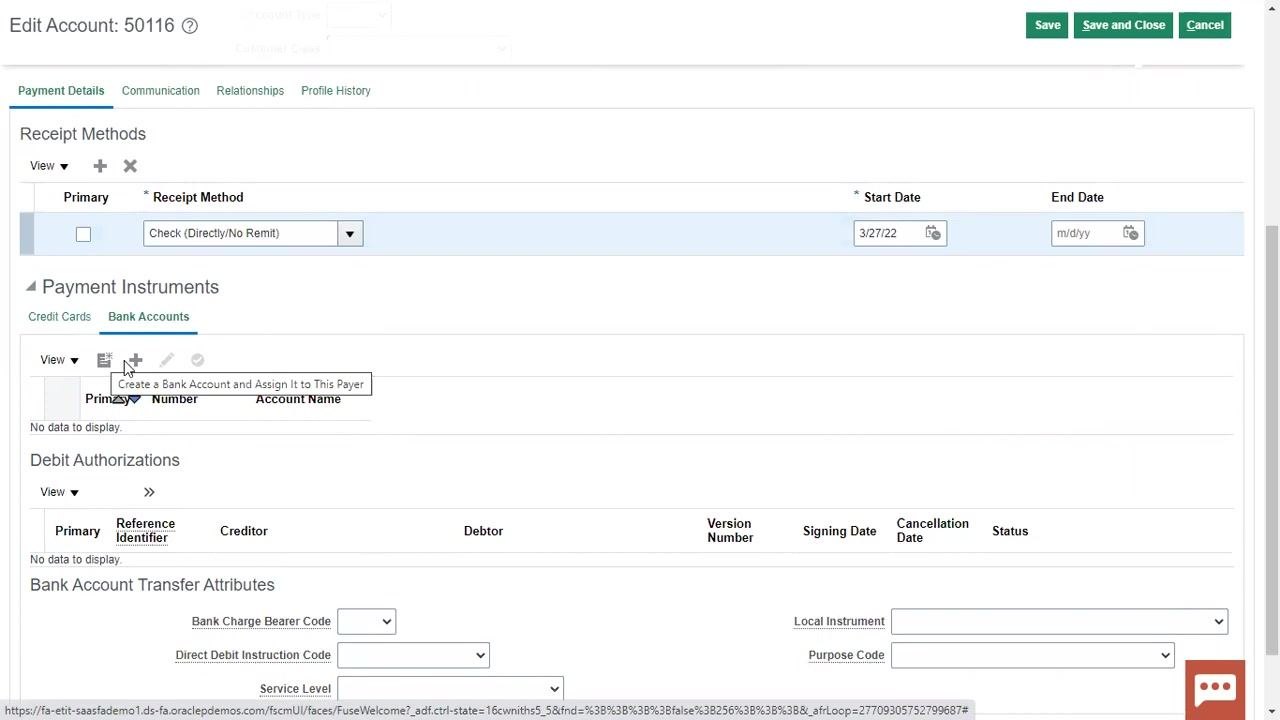Open Direct Debit Instruction Code dropdown
This screenshot has width=1280, height=720.
point(413,655)
